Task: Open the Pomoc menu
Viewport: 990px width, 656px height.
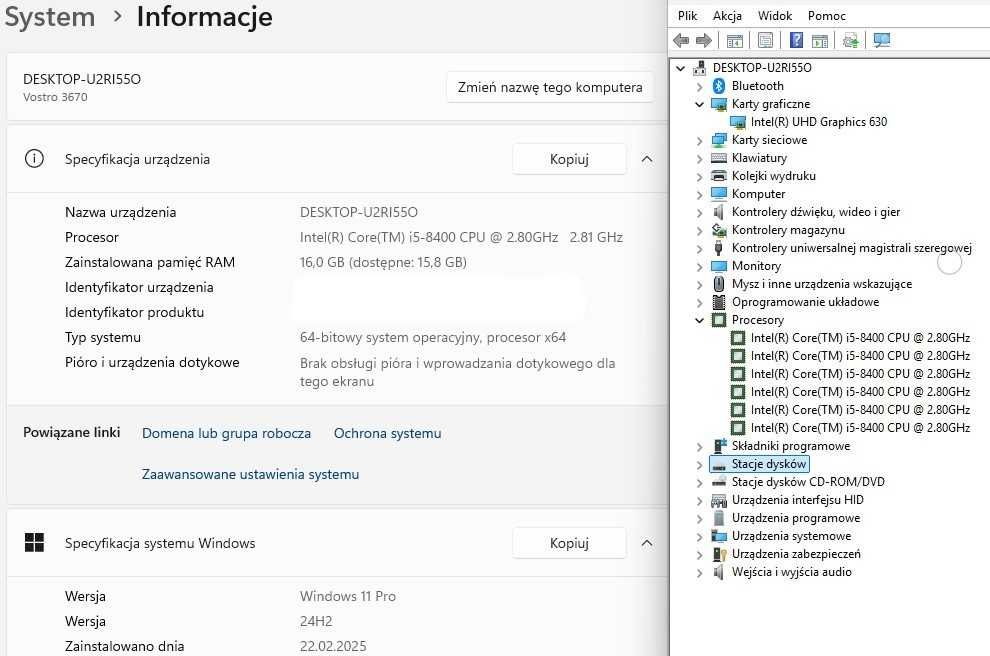Action: click(x=826, y=16)
